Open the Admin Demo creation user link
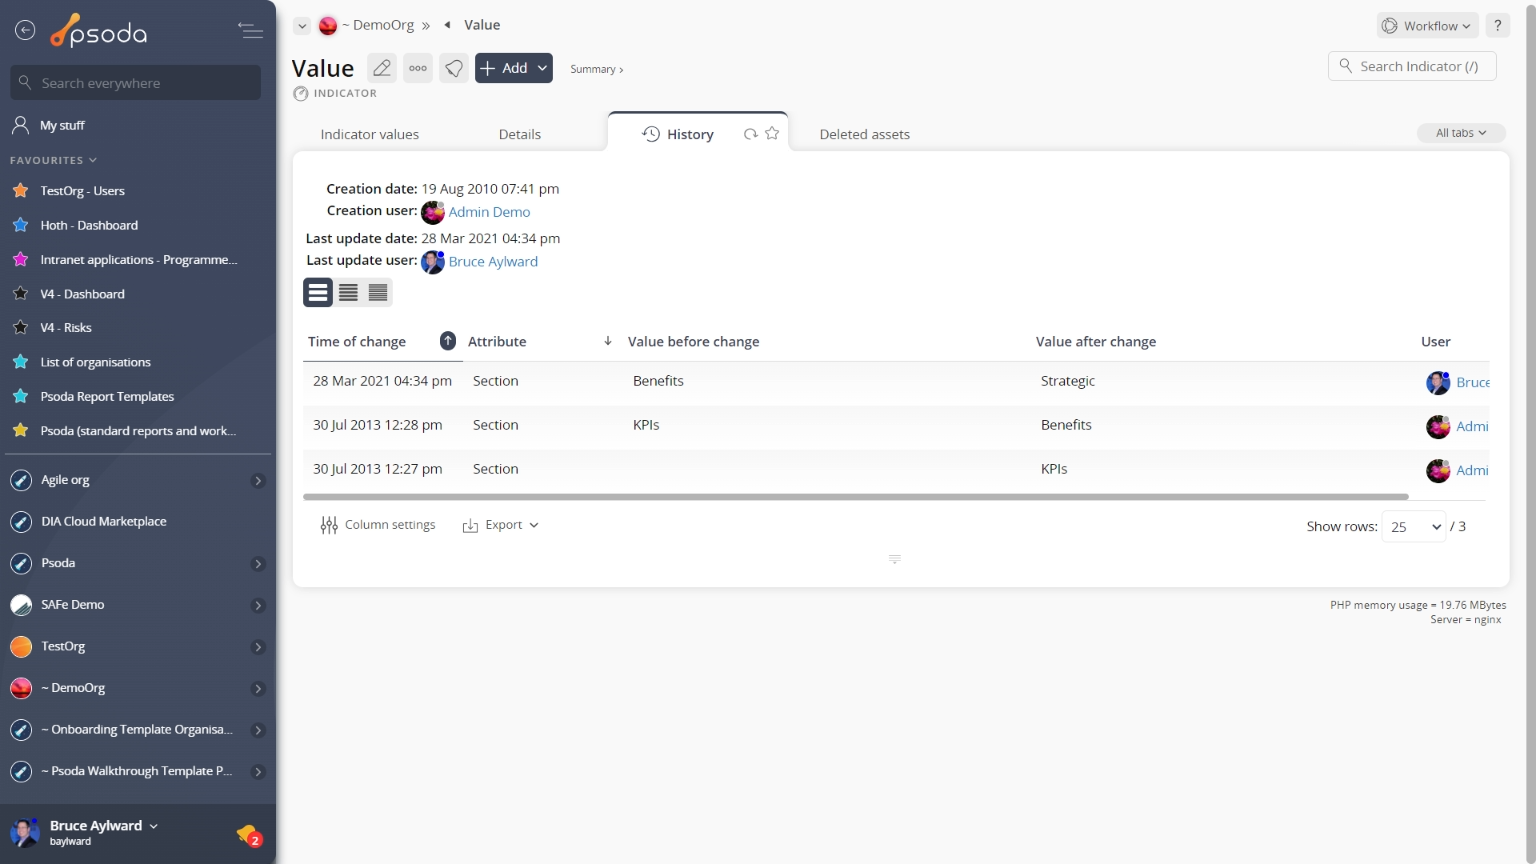Image resolution: width=1536 pixels, height=864 pixels. (x=489, y=212)
